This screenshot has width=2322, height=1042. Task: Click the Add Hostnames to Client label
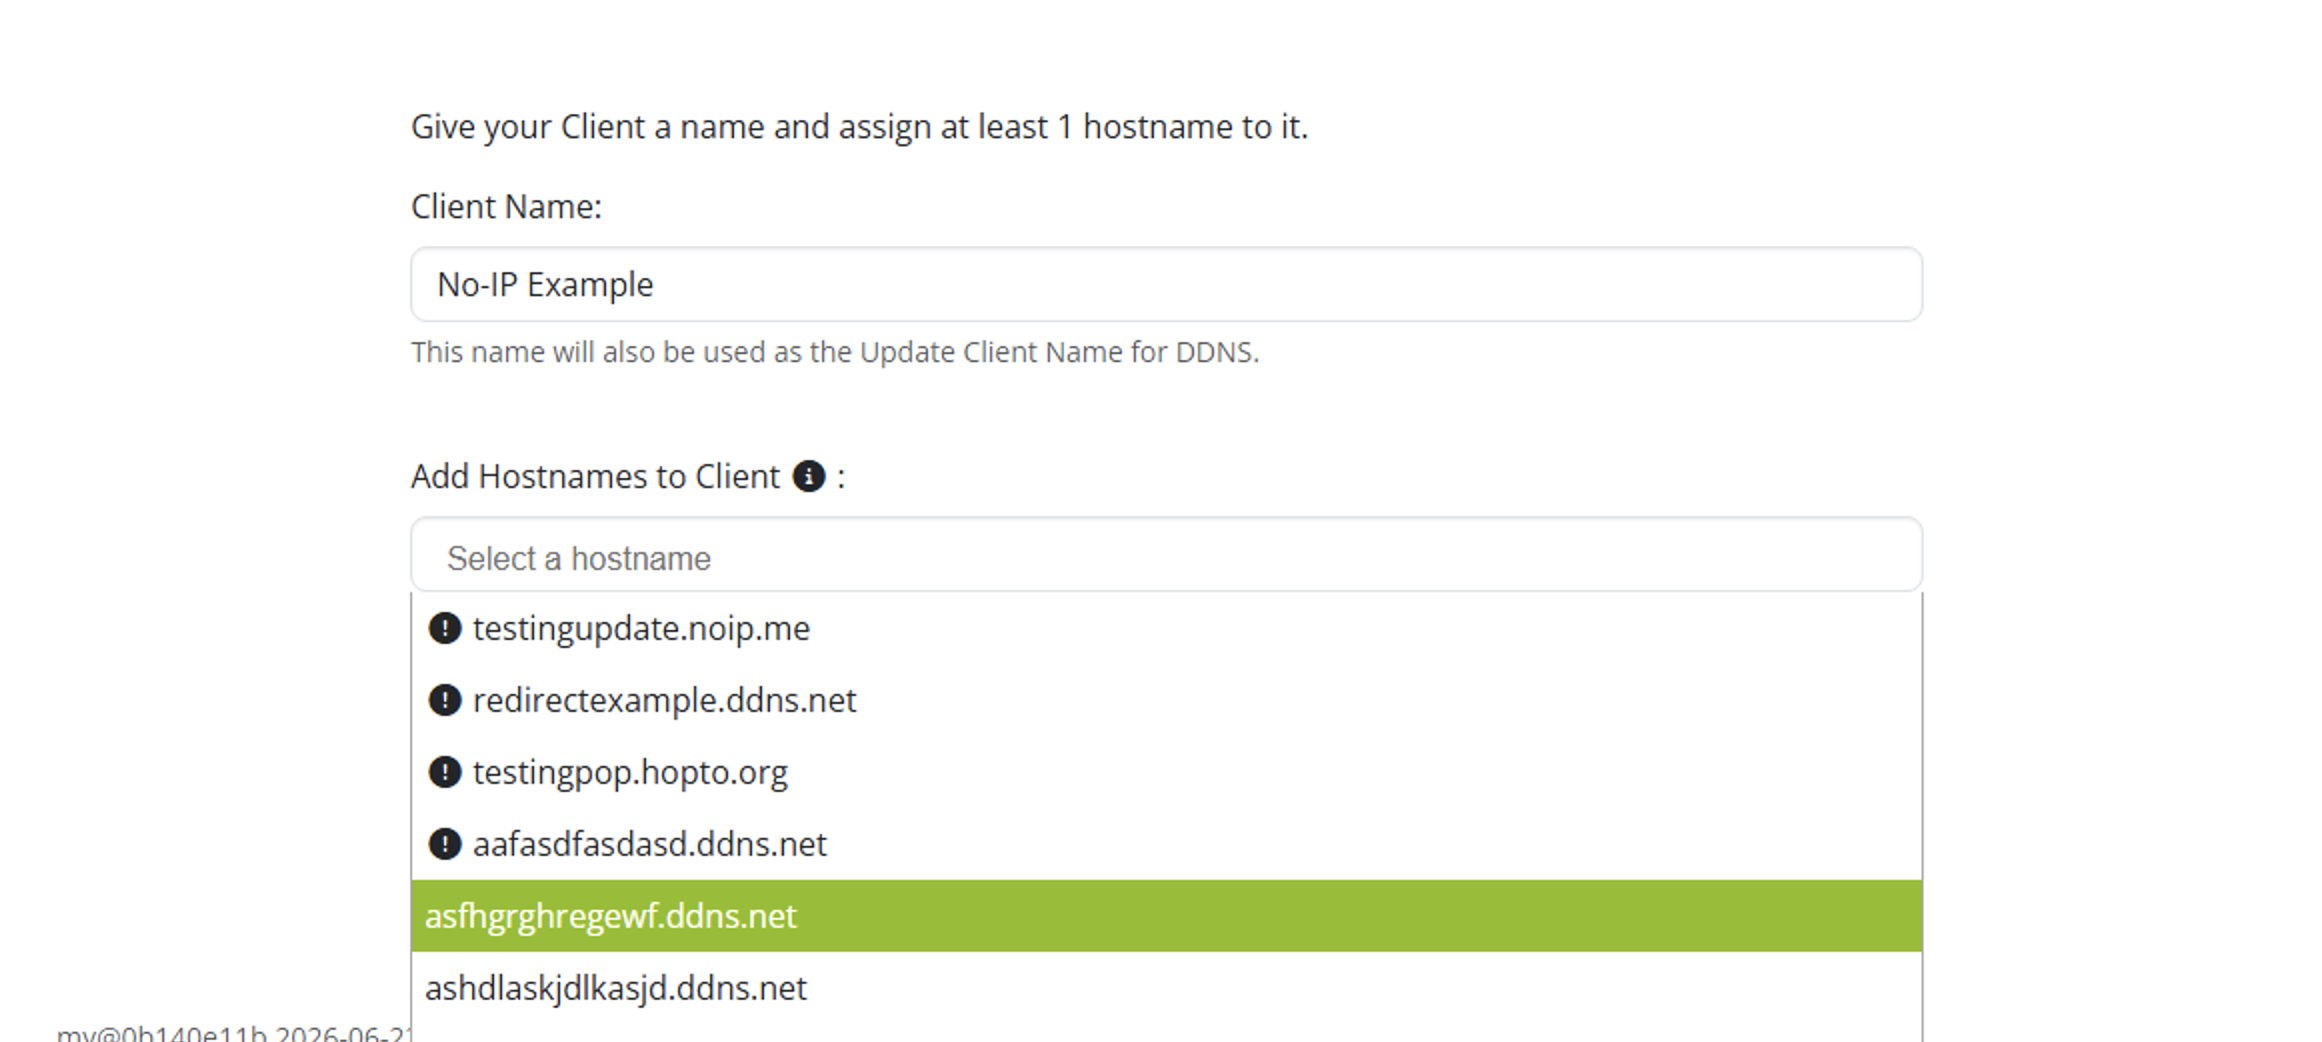pos(595,476)
